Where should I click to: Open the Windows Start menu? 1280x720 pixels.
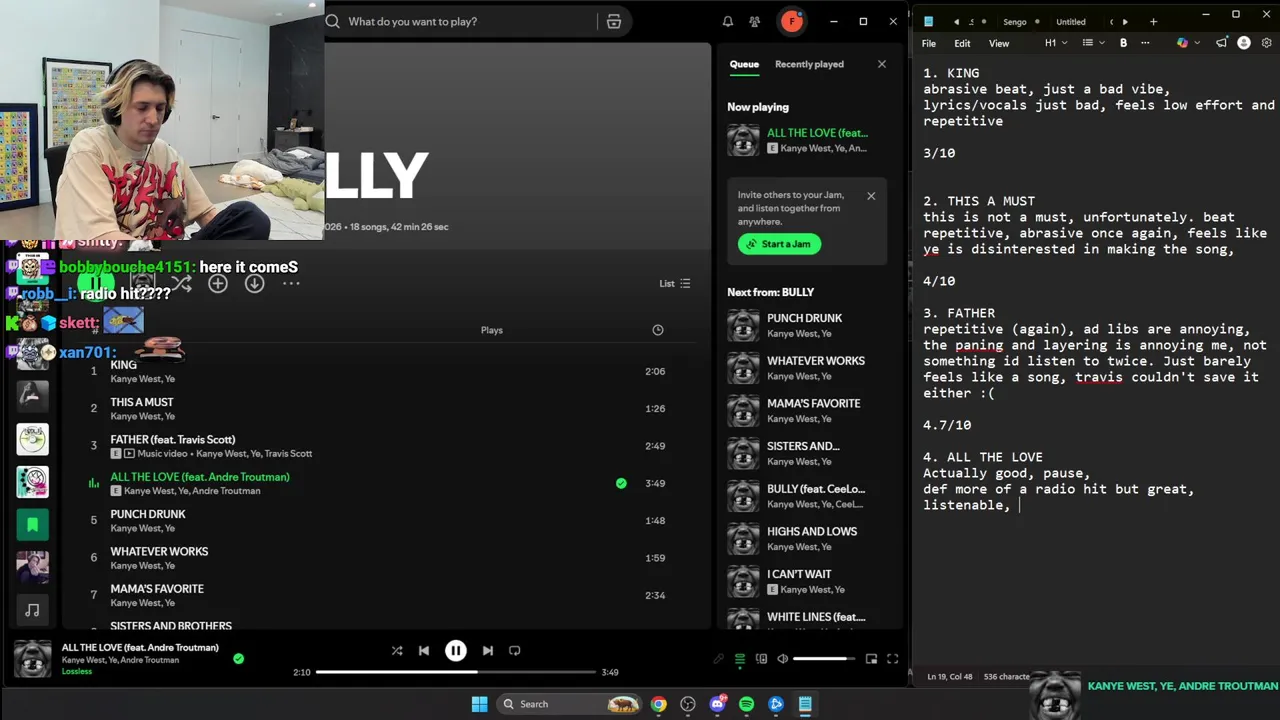(x=479, y=704)
